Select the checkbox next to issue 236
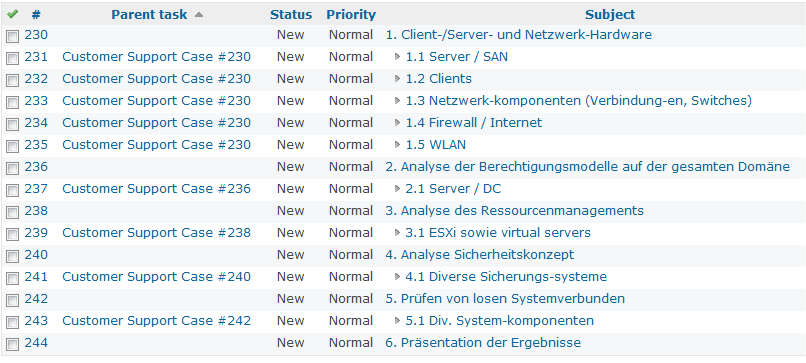 (12, 168)
